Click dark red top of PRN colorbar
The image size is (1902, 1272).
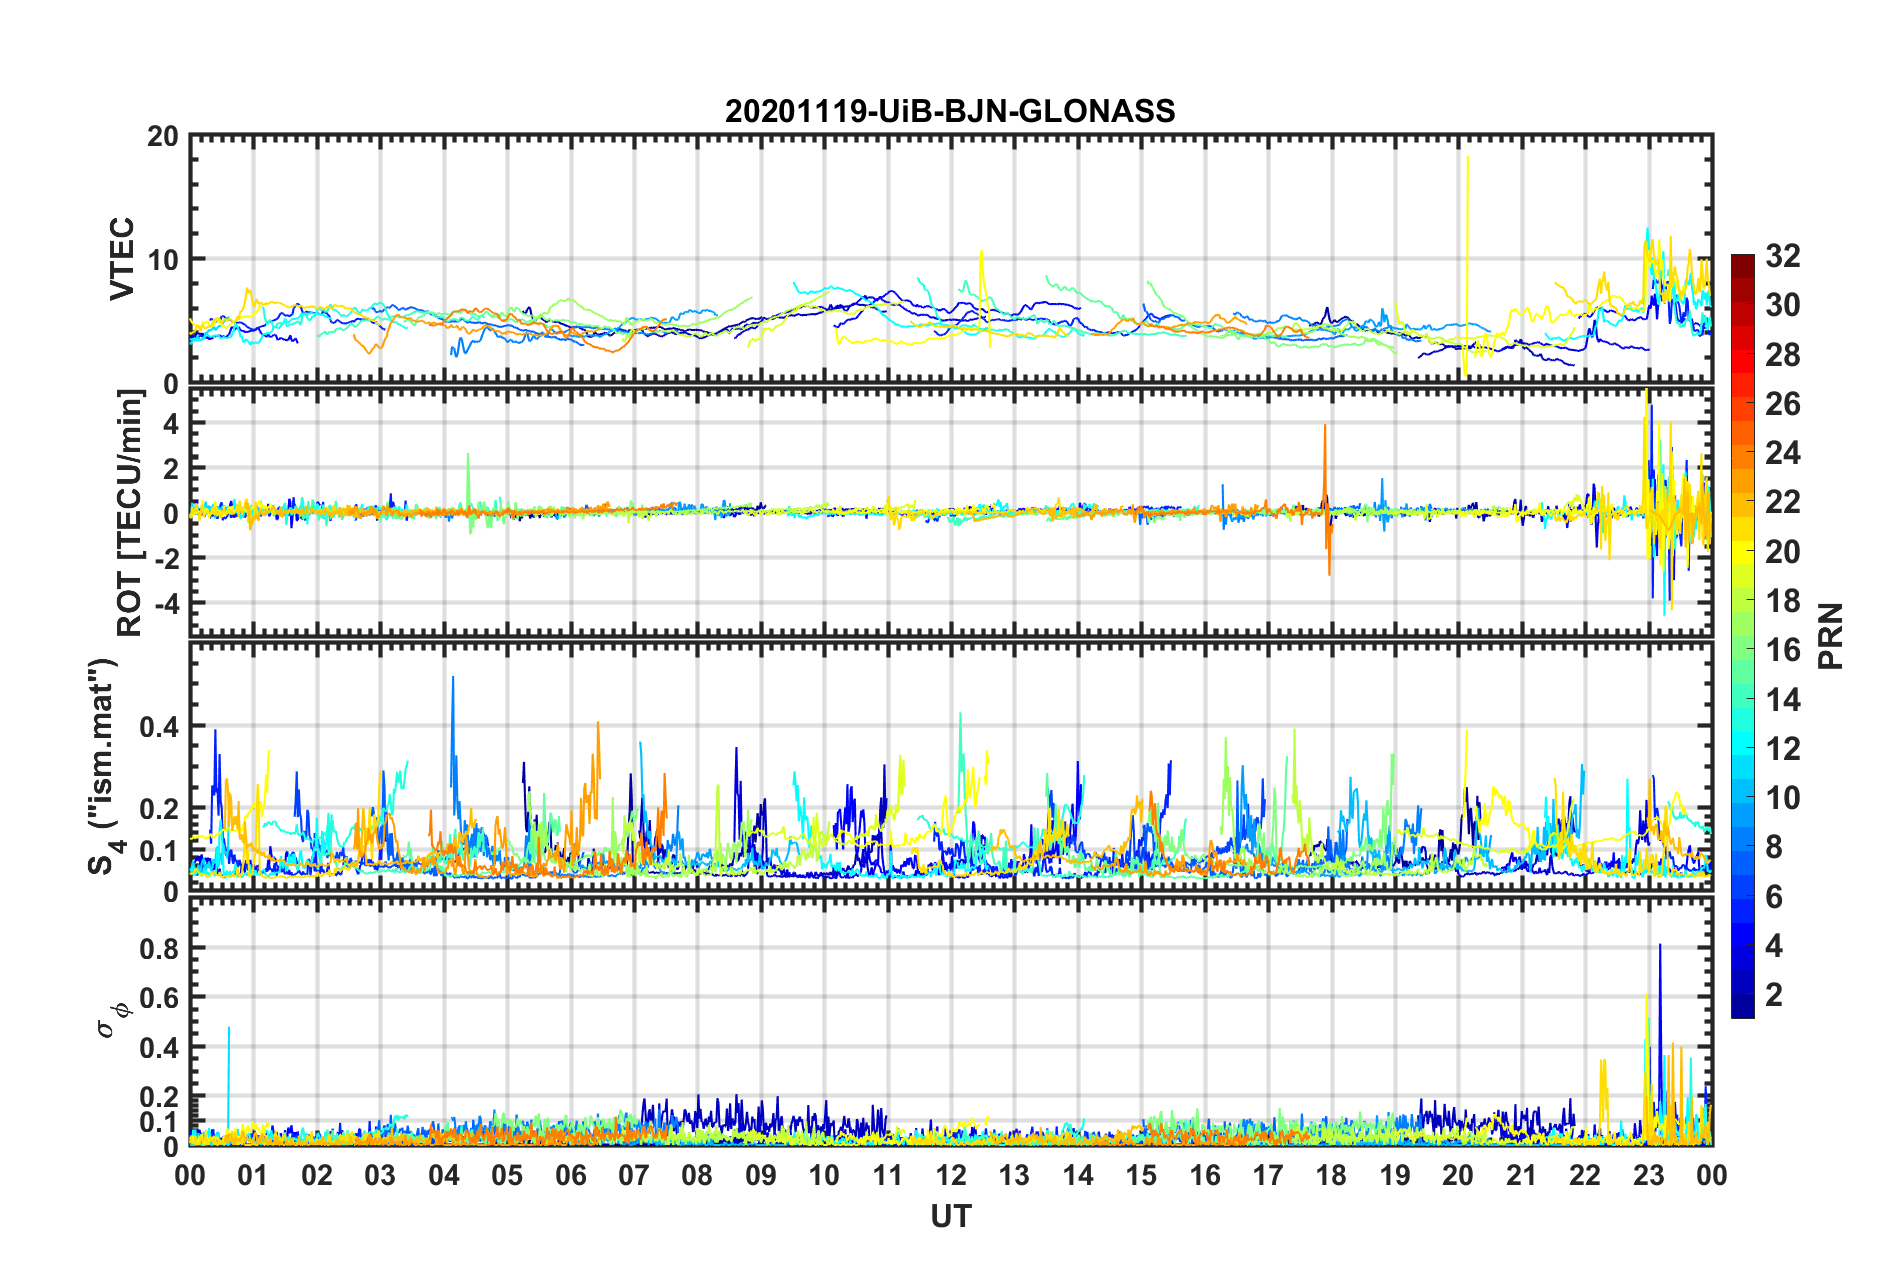1743,261
